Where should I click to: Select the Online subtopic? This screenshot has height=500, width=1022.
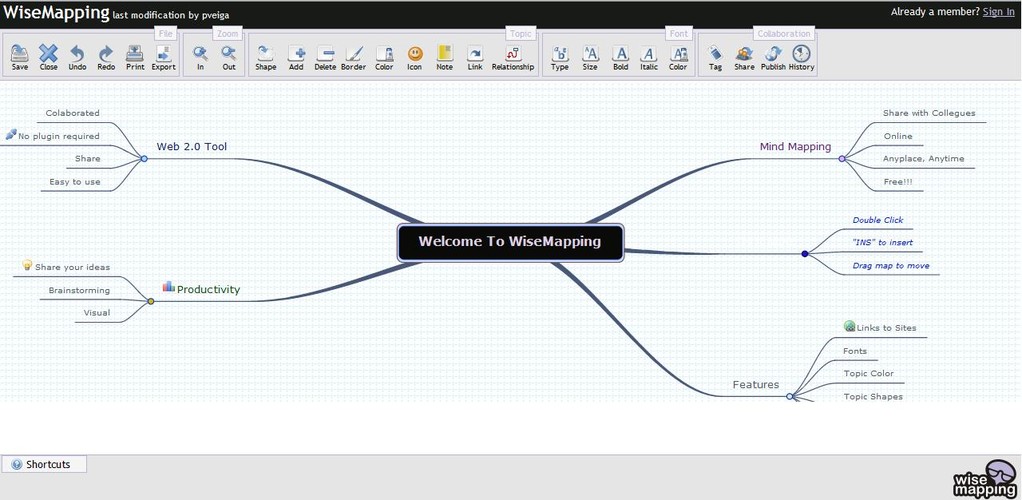click(x=898, y=136)
